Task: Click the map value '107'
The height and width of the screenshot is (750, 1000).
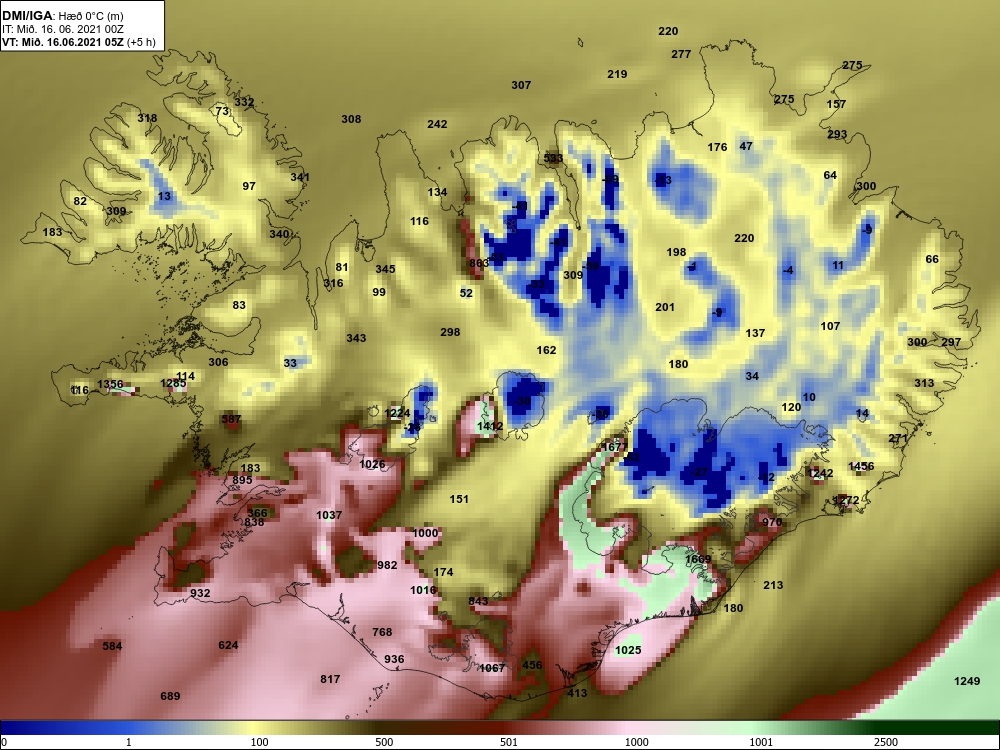Action: pos(830,327)
